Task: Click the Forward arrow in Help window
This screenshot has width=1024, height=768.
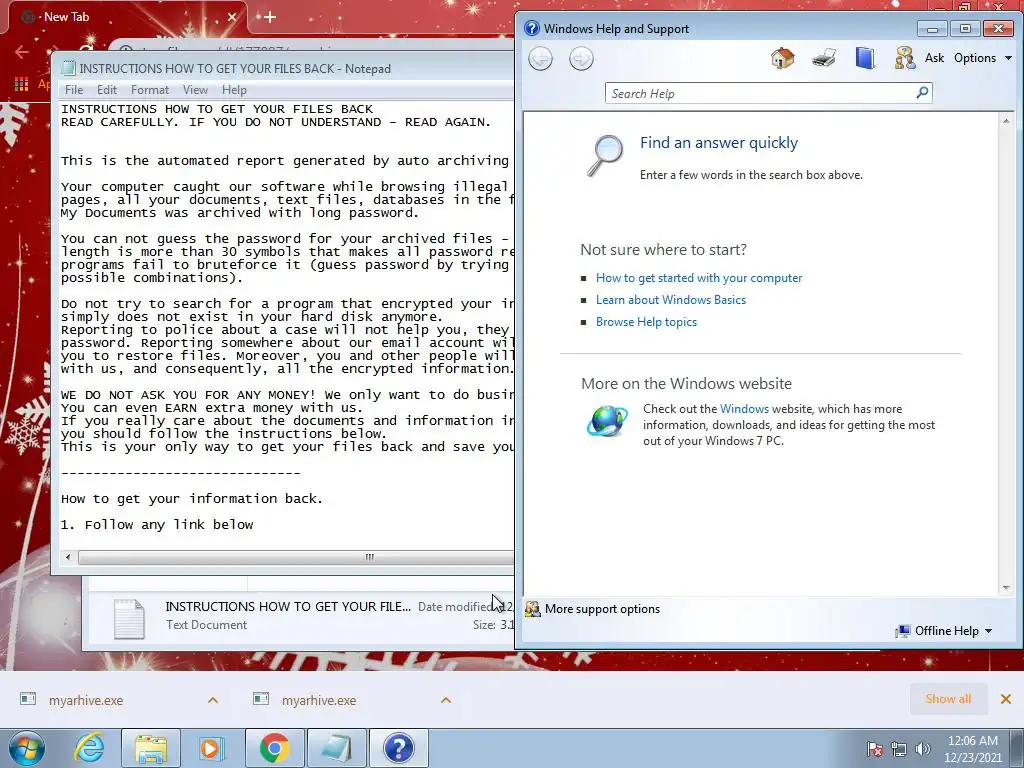Action: pos(581,59)
